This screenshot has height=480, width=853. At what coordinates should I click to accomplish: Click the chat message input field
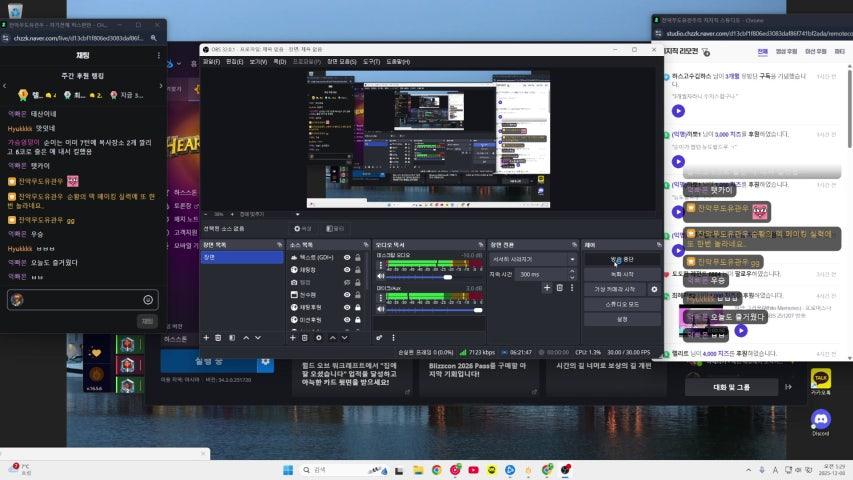pyautogui.click(x=80, y=299)
